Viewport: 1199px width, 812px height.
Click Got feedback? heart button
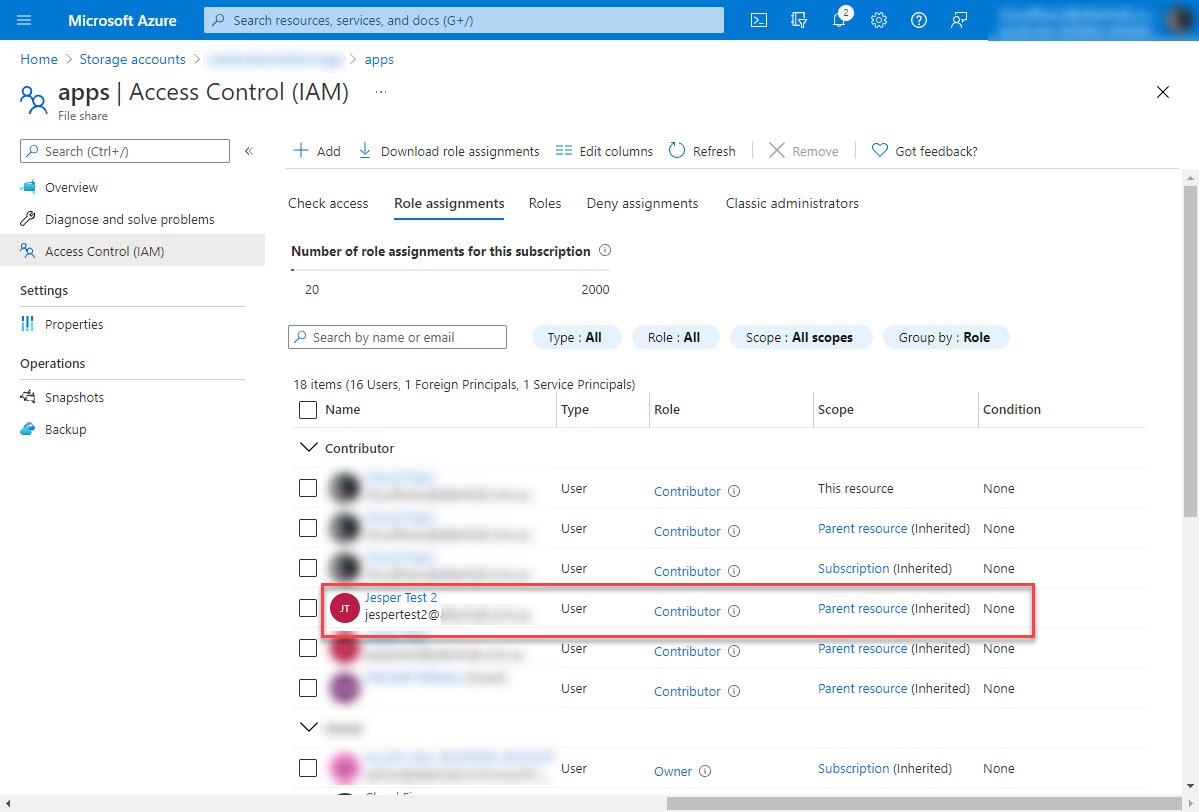pos(924,151)
